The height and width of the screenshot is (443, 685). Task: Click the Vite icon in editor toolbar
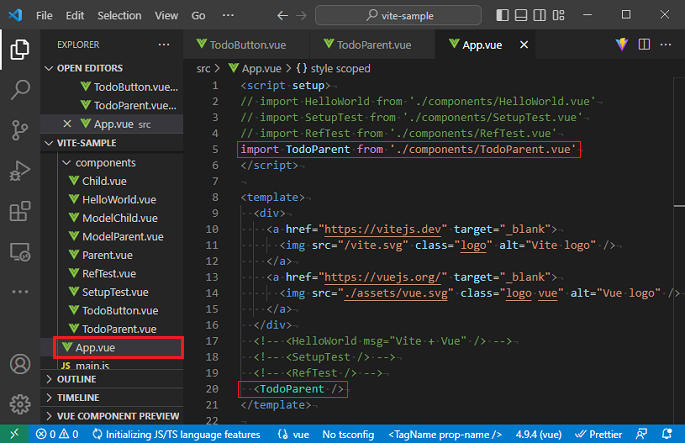tap(622, 44)
